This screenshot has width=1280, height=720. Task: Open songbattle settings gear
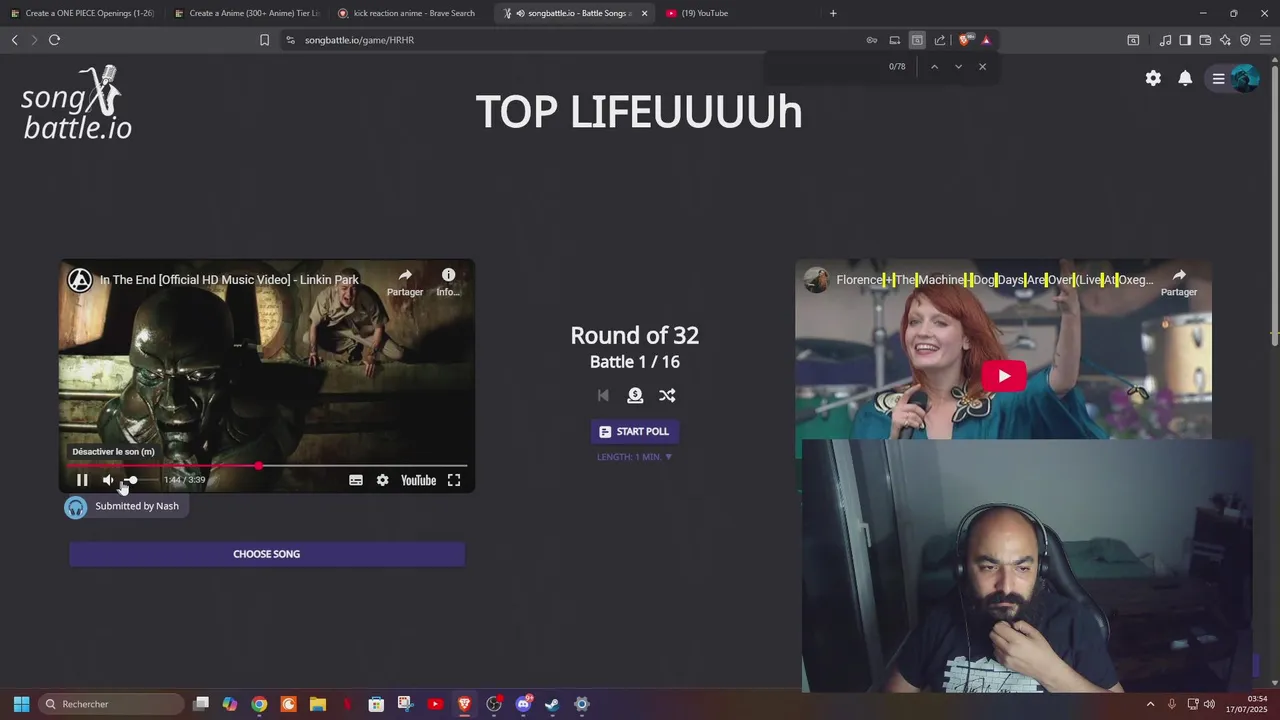tap(1153, 78)
